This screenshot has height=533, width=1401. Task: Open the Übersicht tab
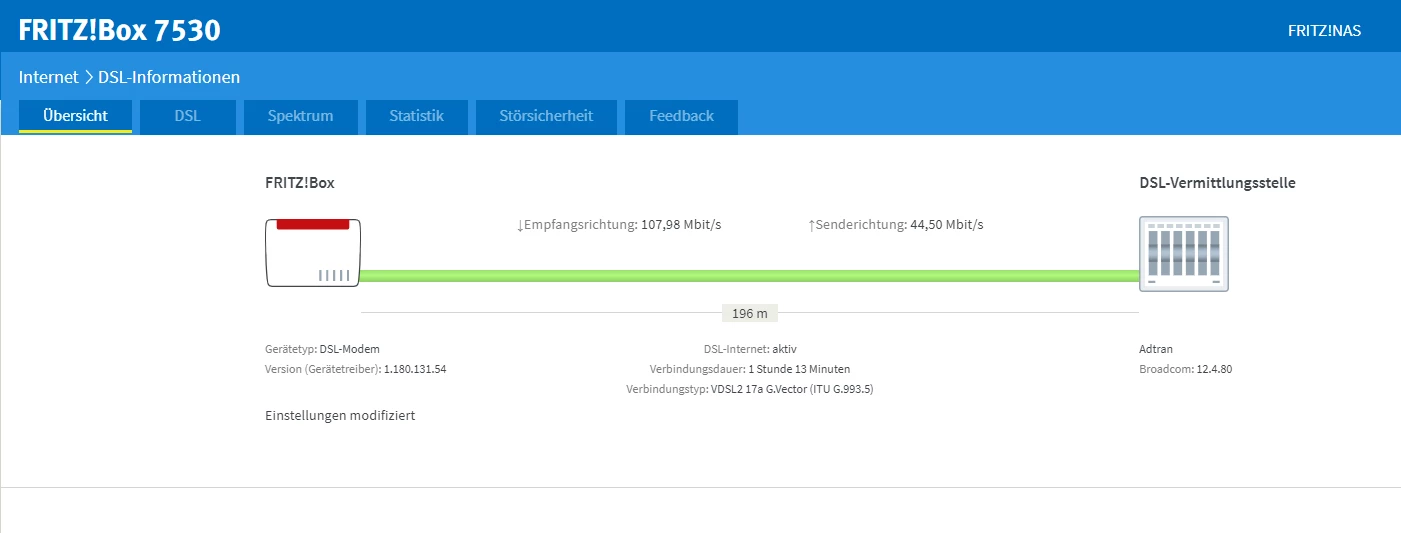pos(75,116)
